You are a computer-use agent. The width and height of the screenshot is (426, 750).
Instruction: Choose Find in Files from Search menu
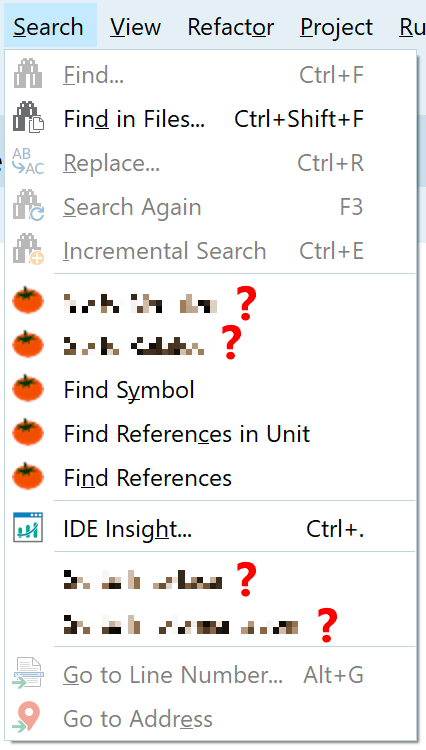(x=210, y=118)
